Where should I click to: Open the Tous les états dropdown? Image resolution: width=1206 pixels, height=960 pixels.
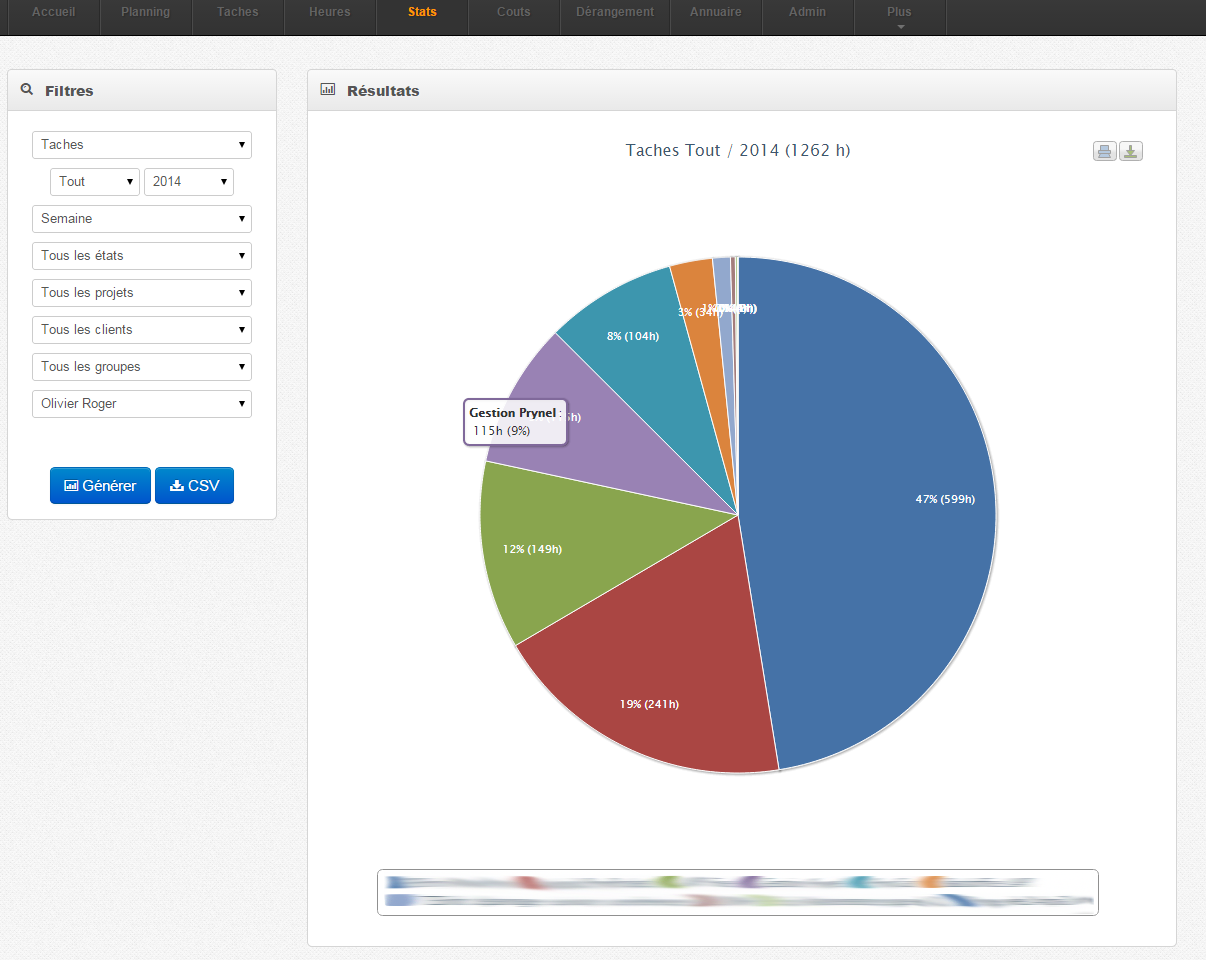142,256
